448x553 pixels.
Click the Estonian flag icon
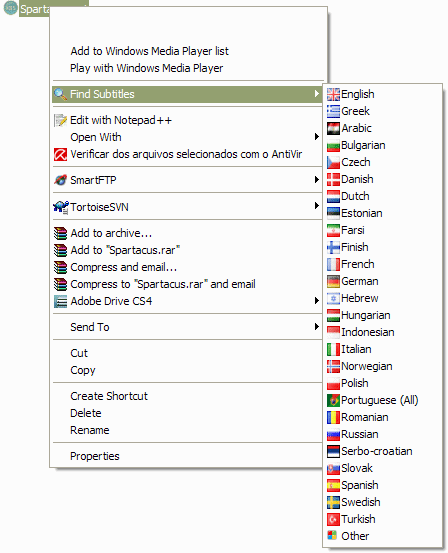[x=333, y=213]
